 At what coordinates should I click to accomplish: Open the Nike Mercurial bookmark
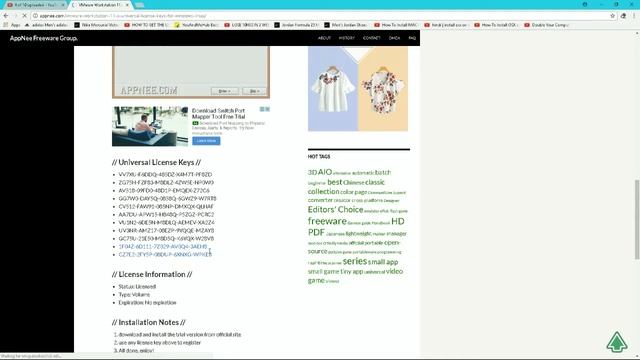click(96, 25)
